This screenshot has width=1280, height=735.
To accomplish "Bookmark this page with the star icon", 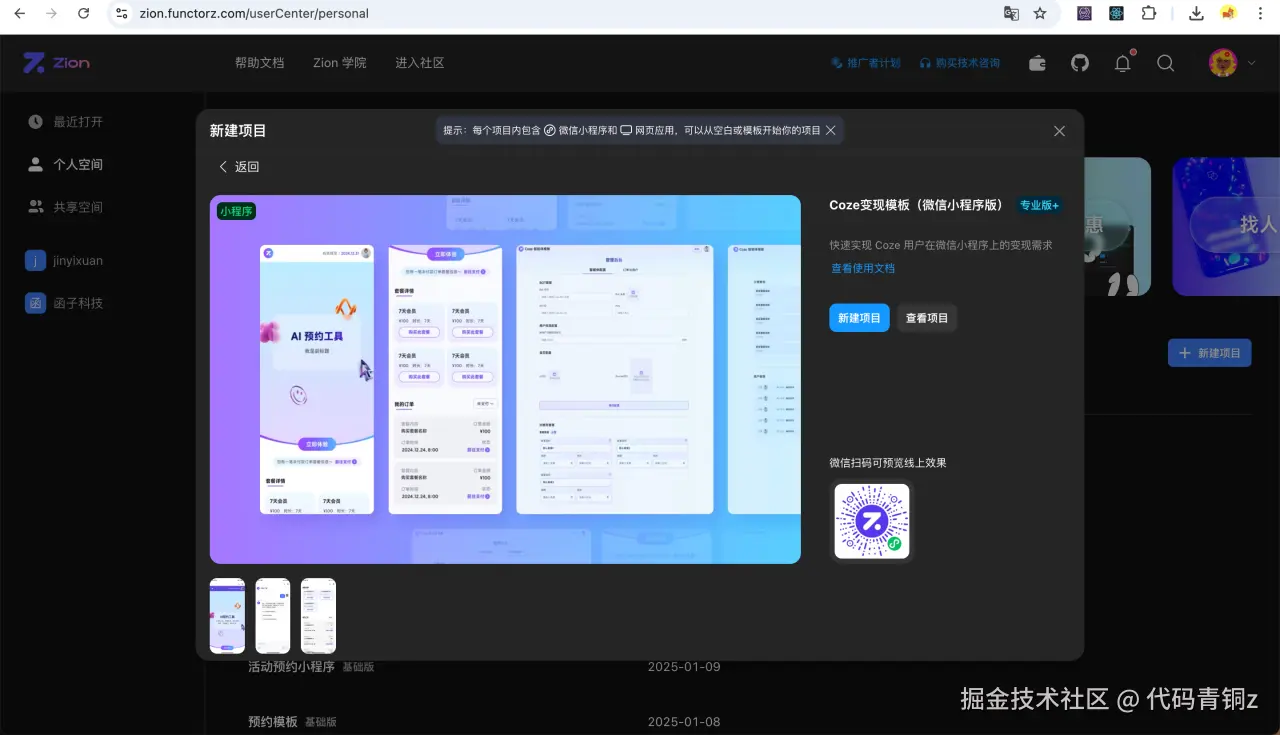I will pyautogui.click(x=1040, y=14).
